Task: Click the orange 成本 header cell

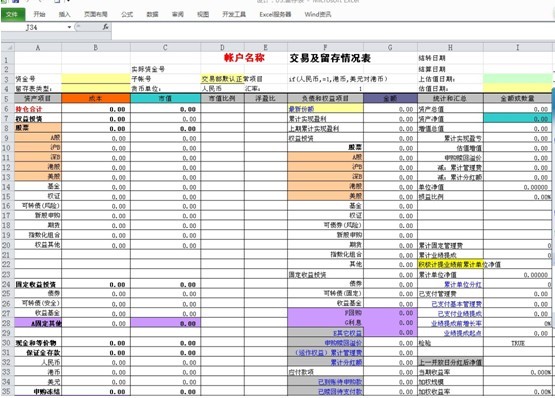Action: tap(96, 98)
